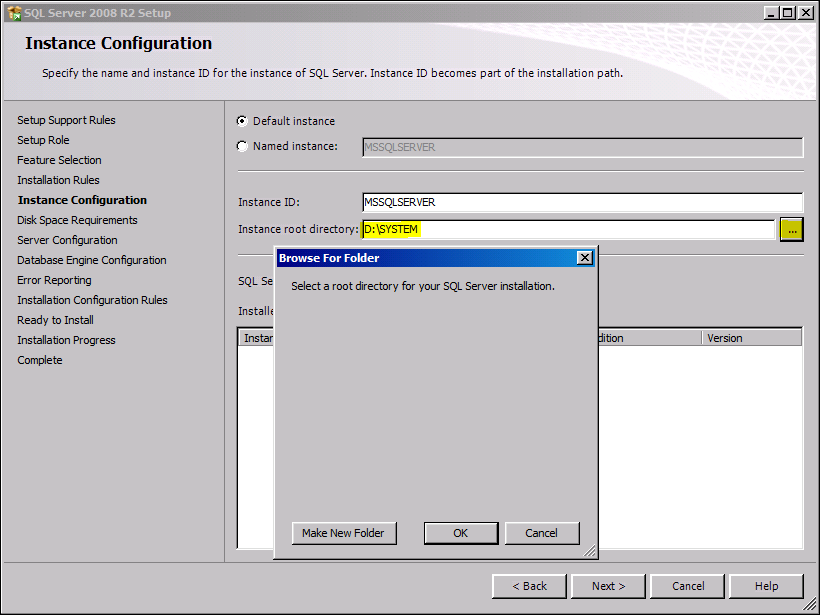This screenshot has height=615, width=820.
Task: Open the browse button beside root directory
Action: point(792,230)
